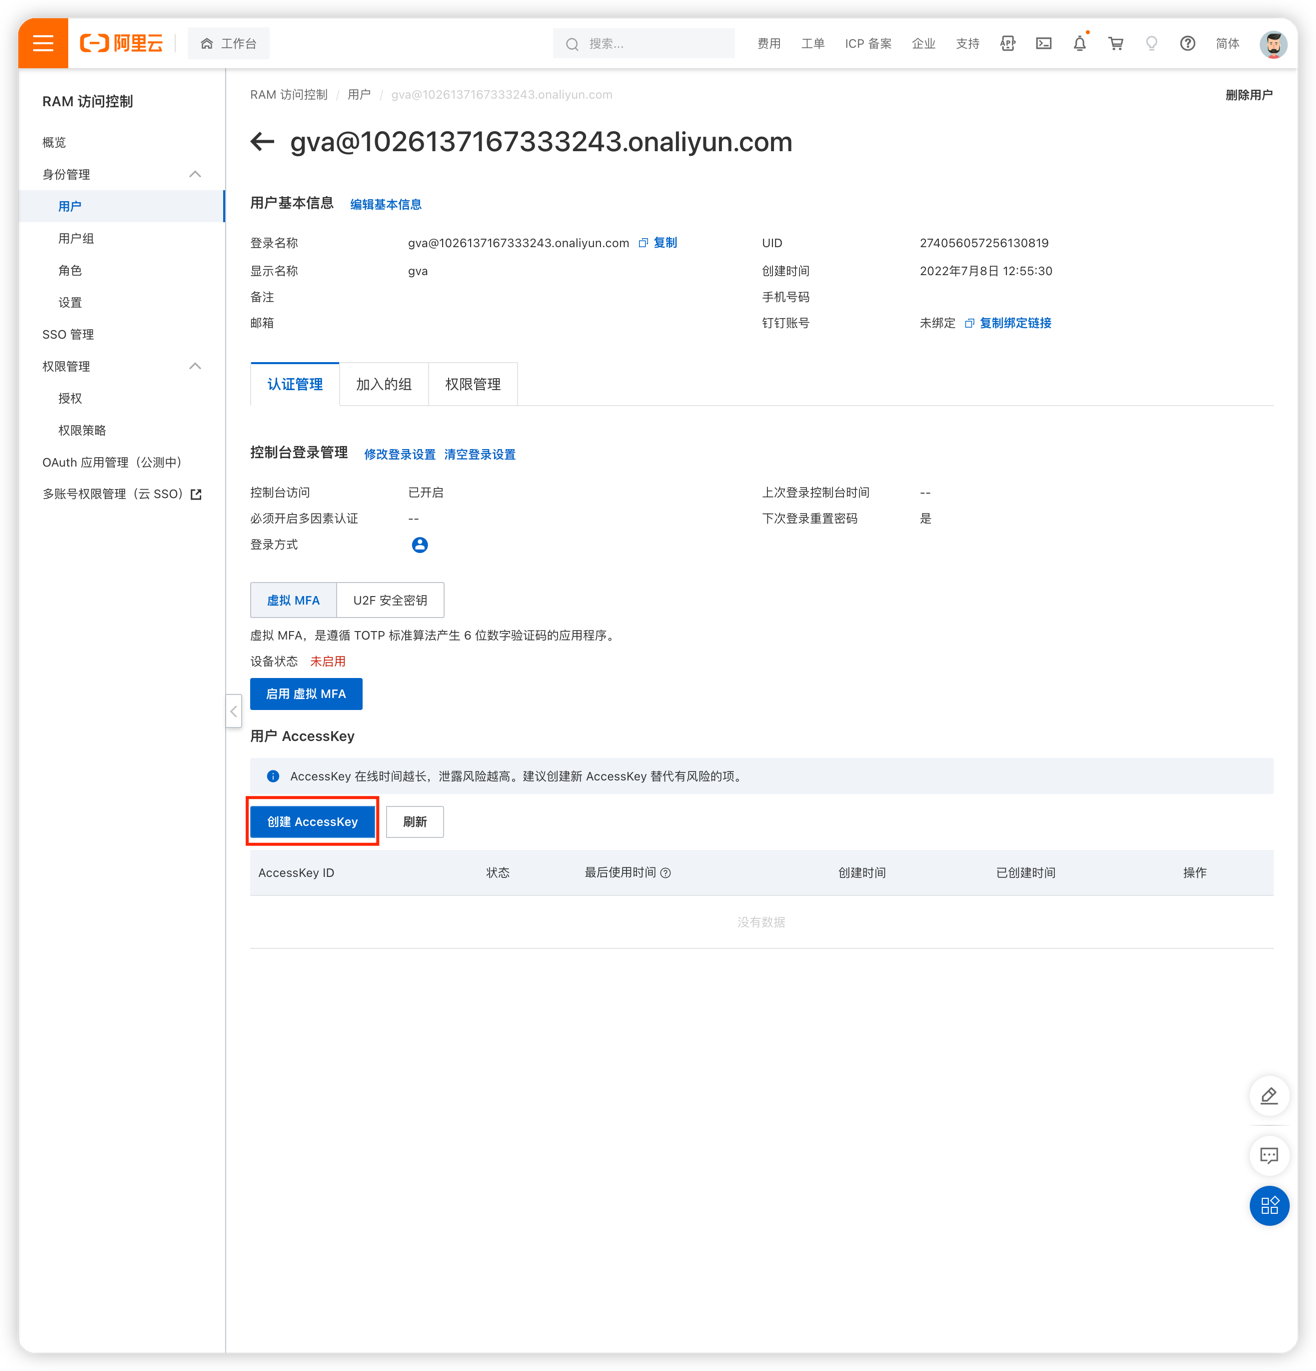Click the edit pencil floating icon
The image size is (1316, 1371).
(x=1269, y=1096)
